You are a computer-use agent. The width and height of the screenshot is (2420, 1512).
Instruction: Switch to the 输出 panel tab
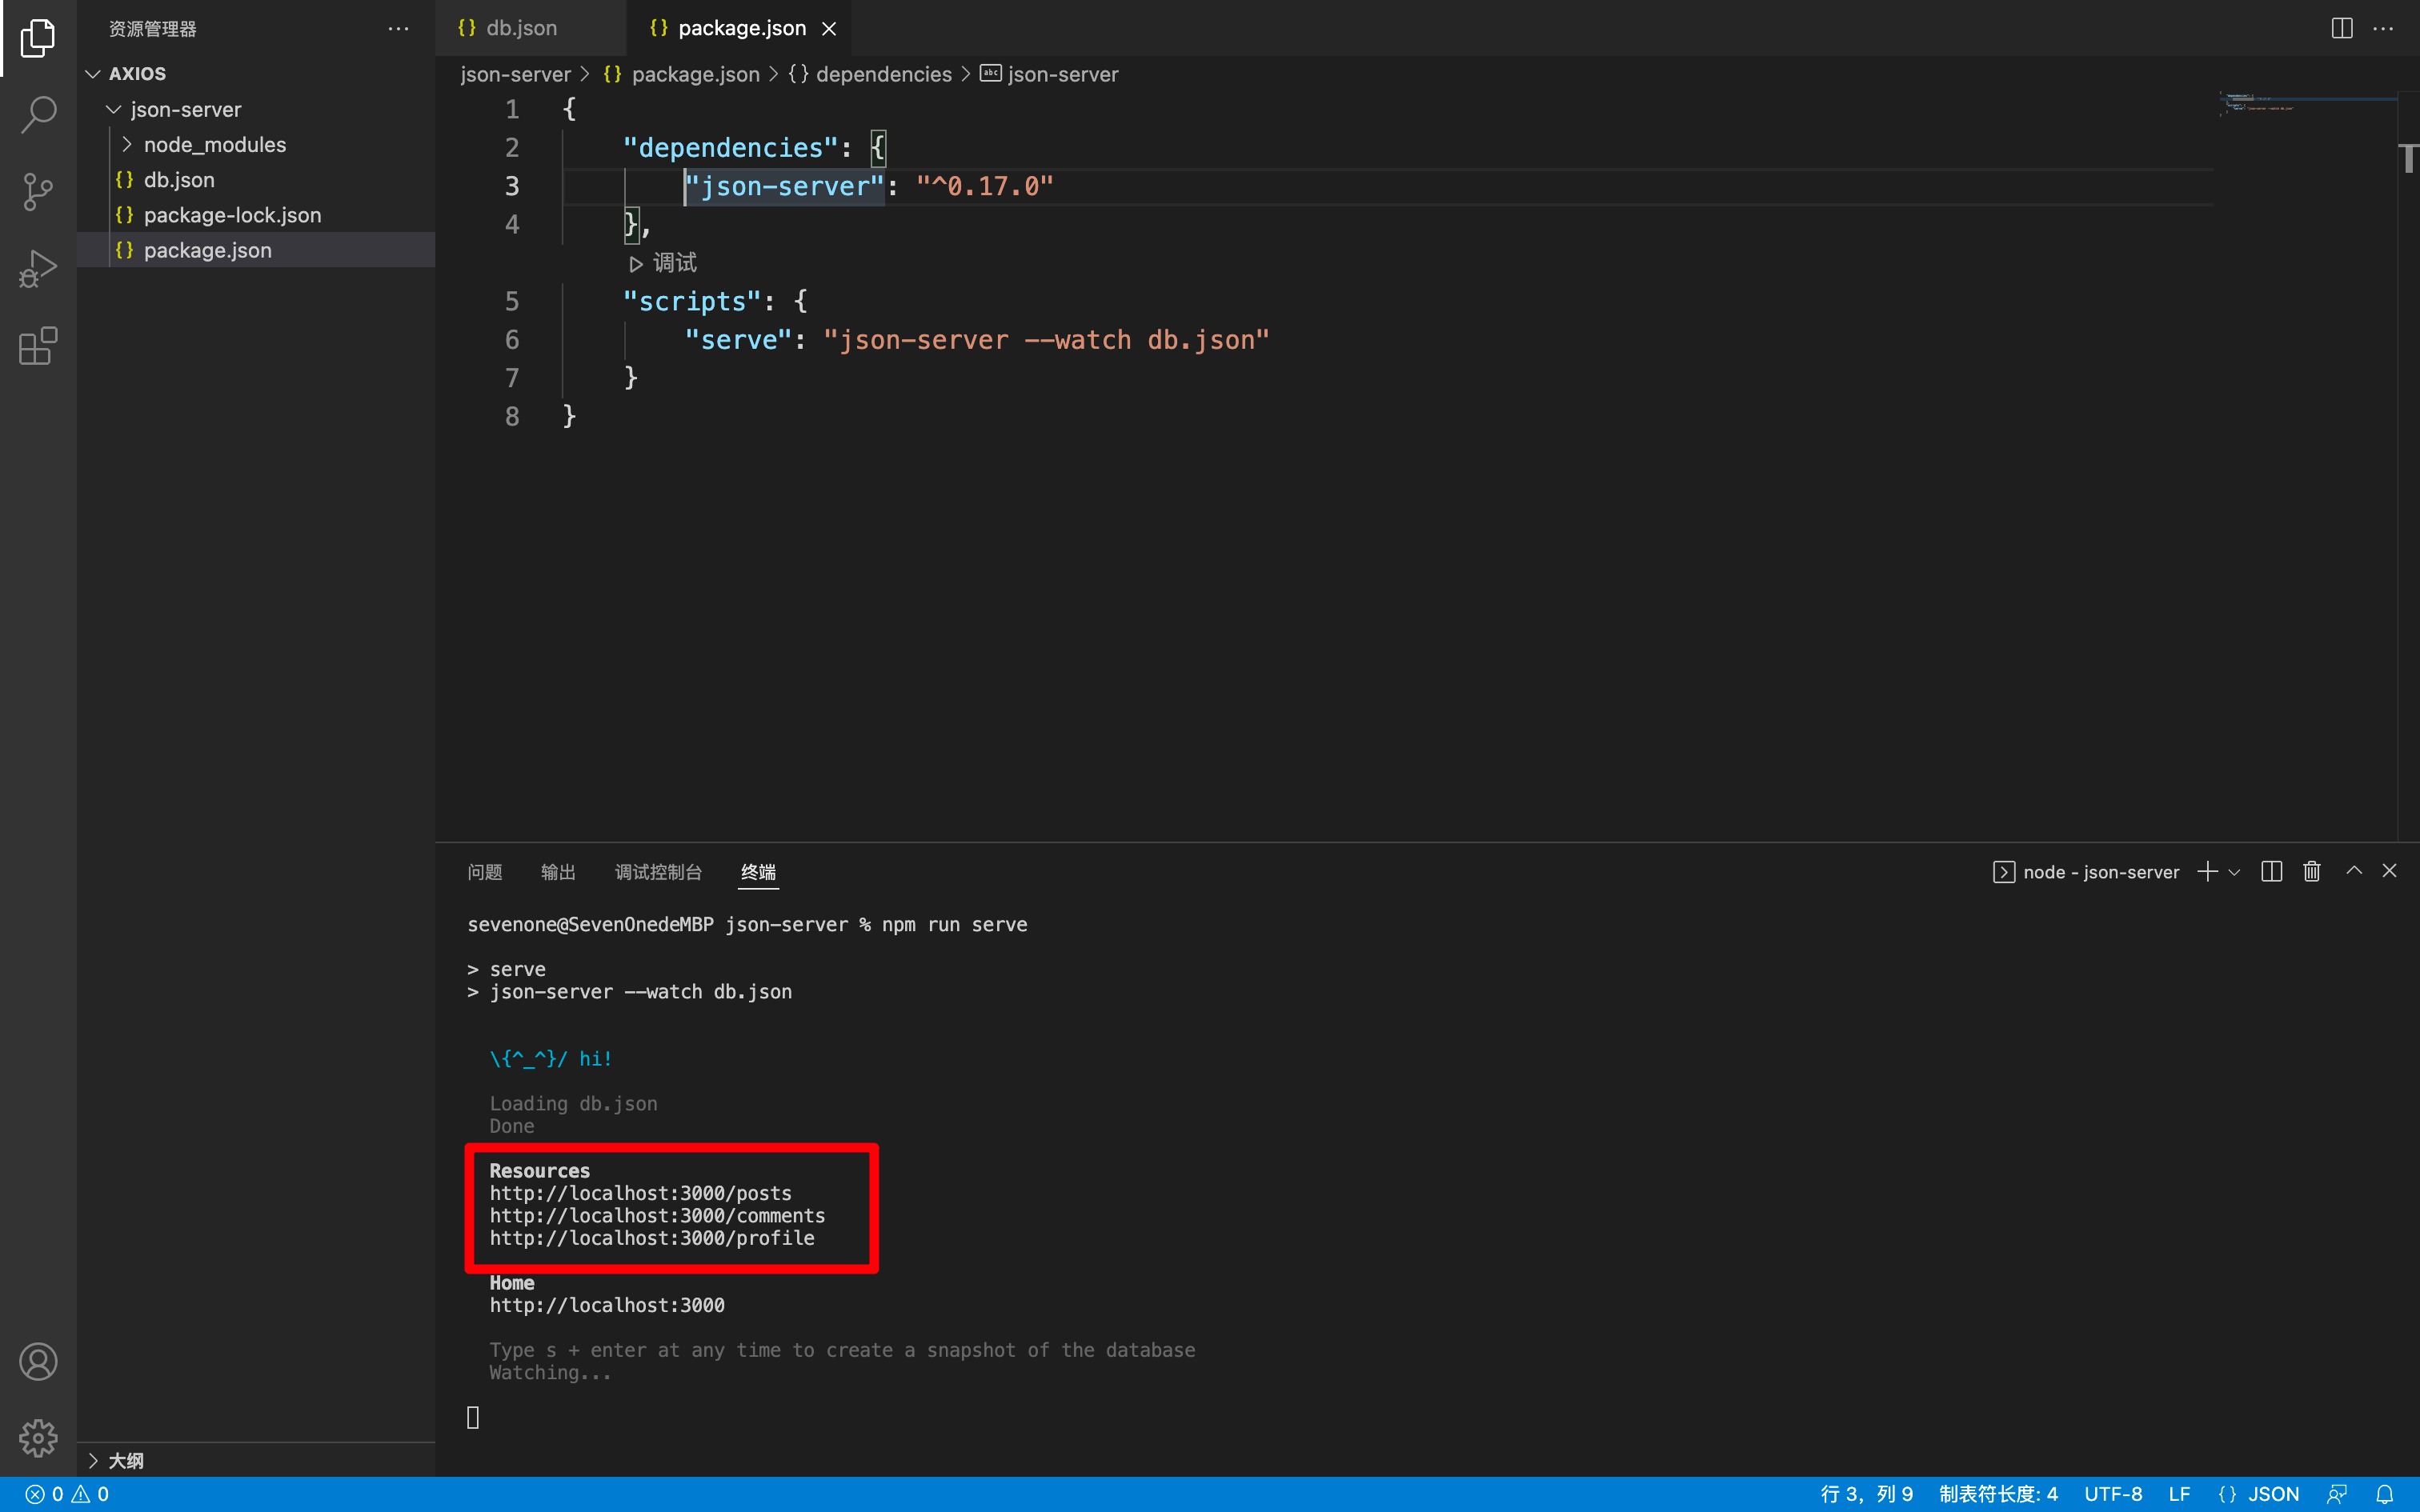557,872
